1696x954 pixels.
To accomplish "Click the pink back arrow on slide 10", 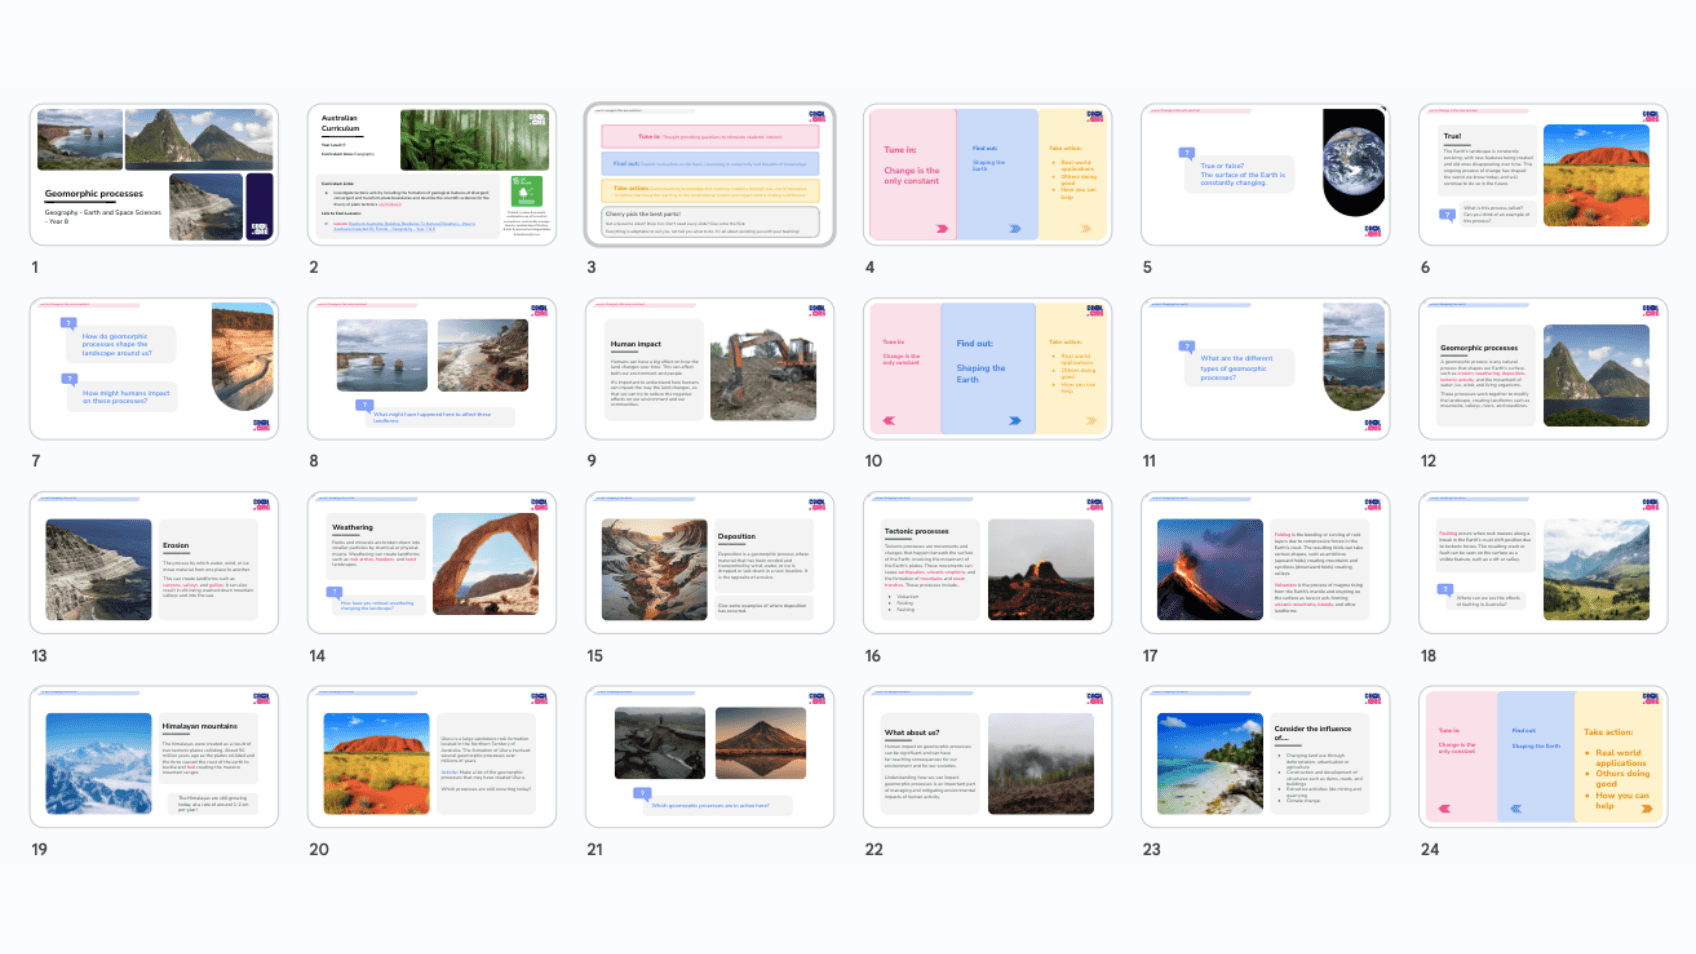I will click(x=889, y=421).
